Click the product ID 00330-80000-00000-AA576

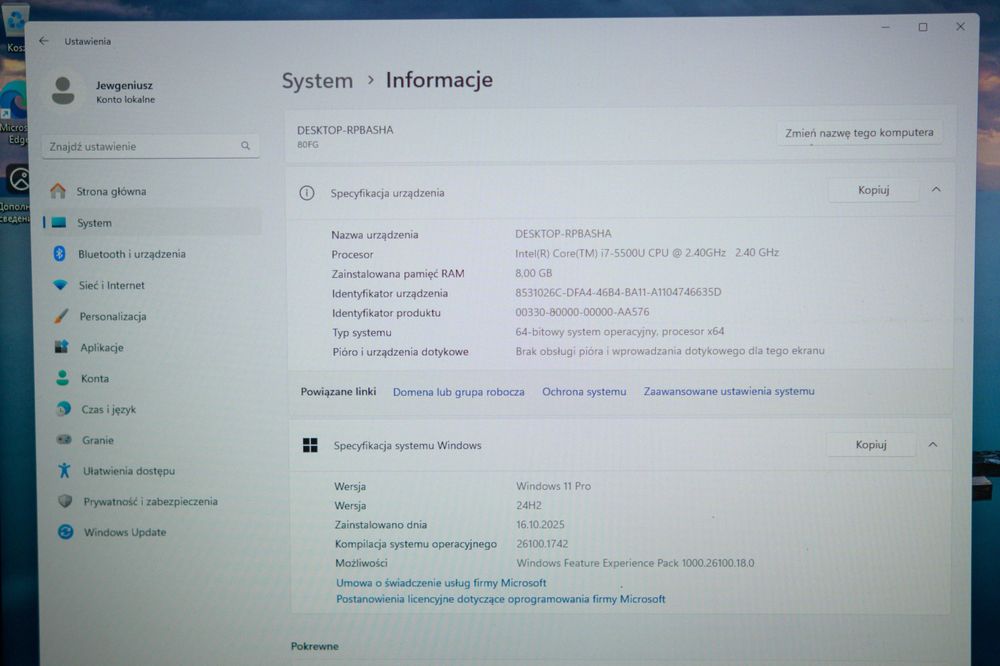582,312
